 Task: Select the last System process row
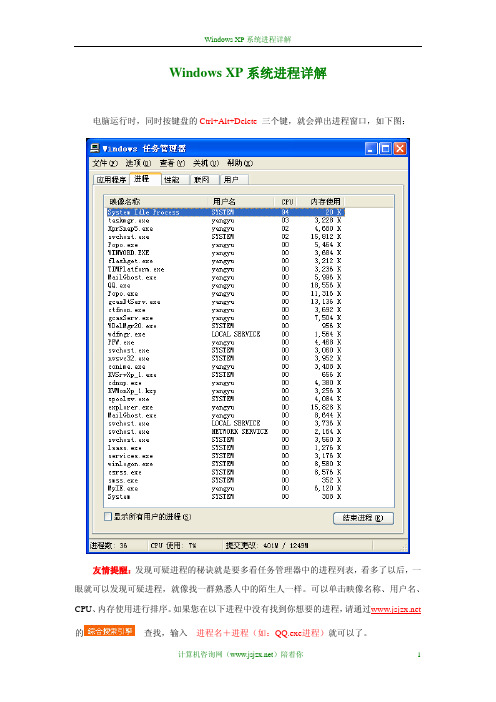coord(225,497)
